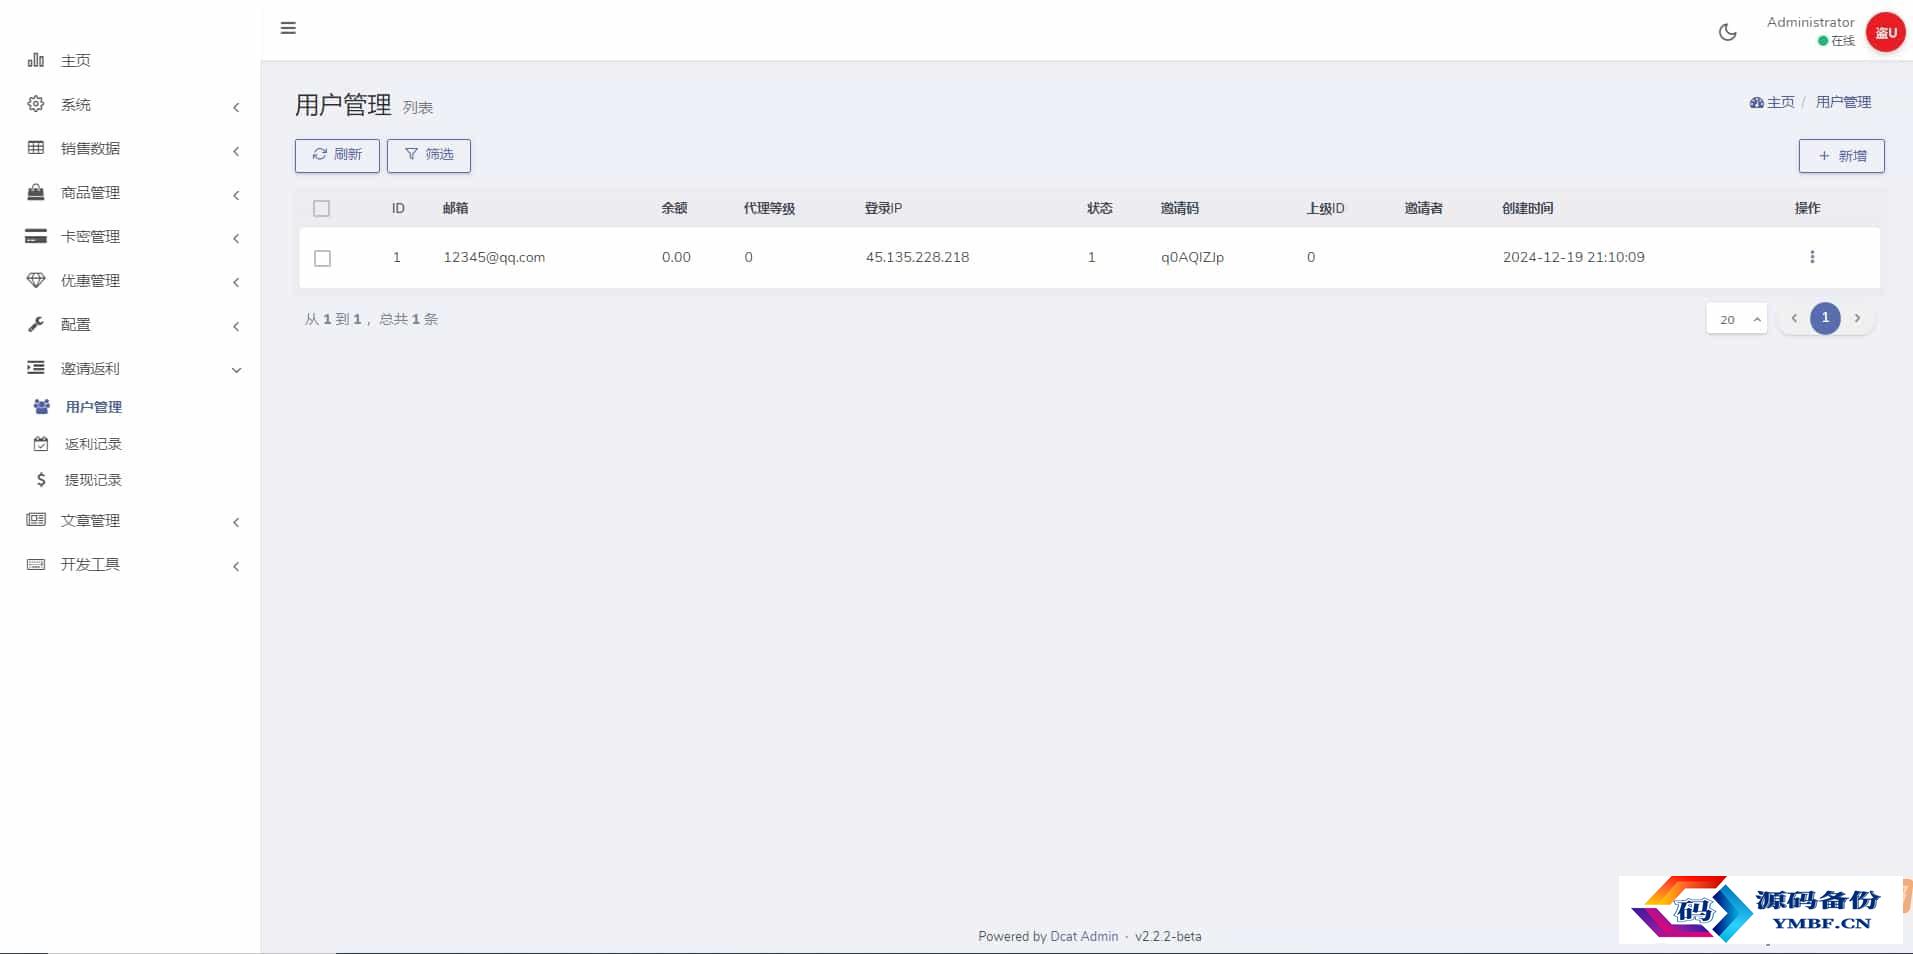
Task: Click the 新增 add button
Action: [x=1841, y=156]
